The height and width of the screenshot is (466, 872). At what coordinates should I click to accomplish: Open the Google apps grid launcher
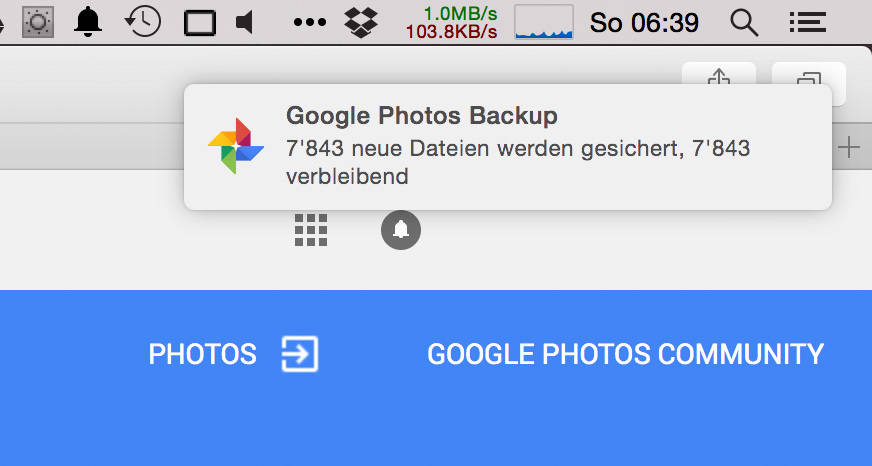(311, 230)
